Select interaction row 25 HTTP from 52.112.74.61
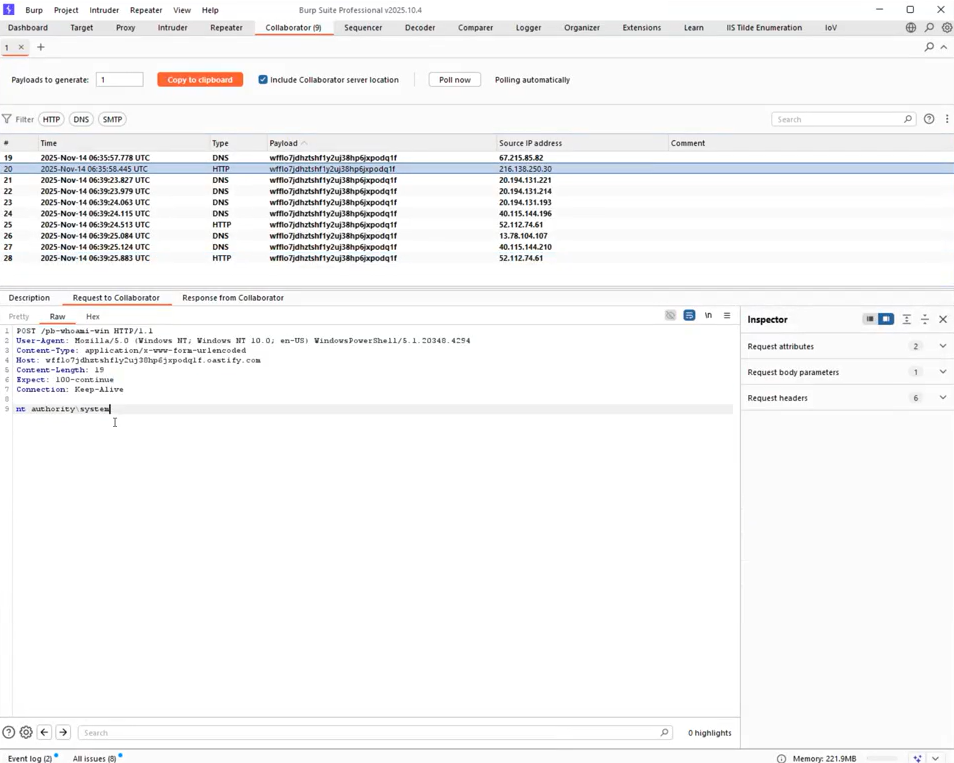This screenshot has width=954, height=763. tap(477, 225)
